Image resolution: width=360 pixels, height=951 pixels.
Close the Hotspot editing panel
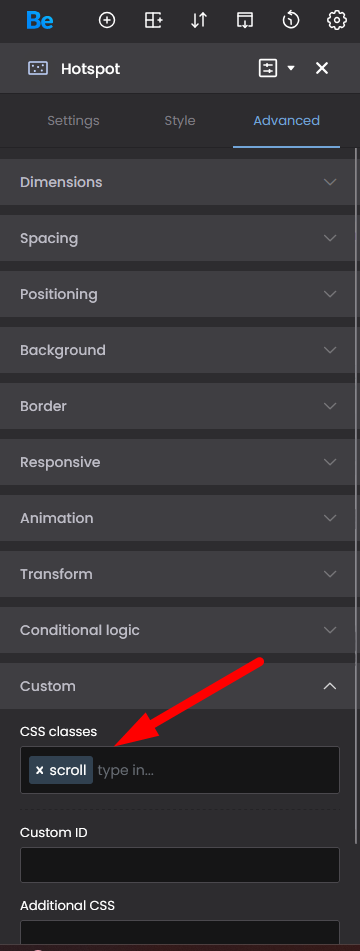pyautogui.click(x=322, y=68)
